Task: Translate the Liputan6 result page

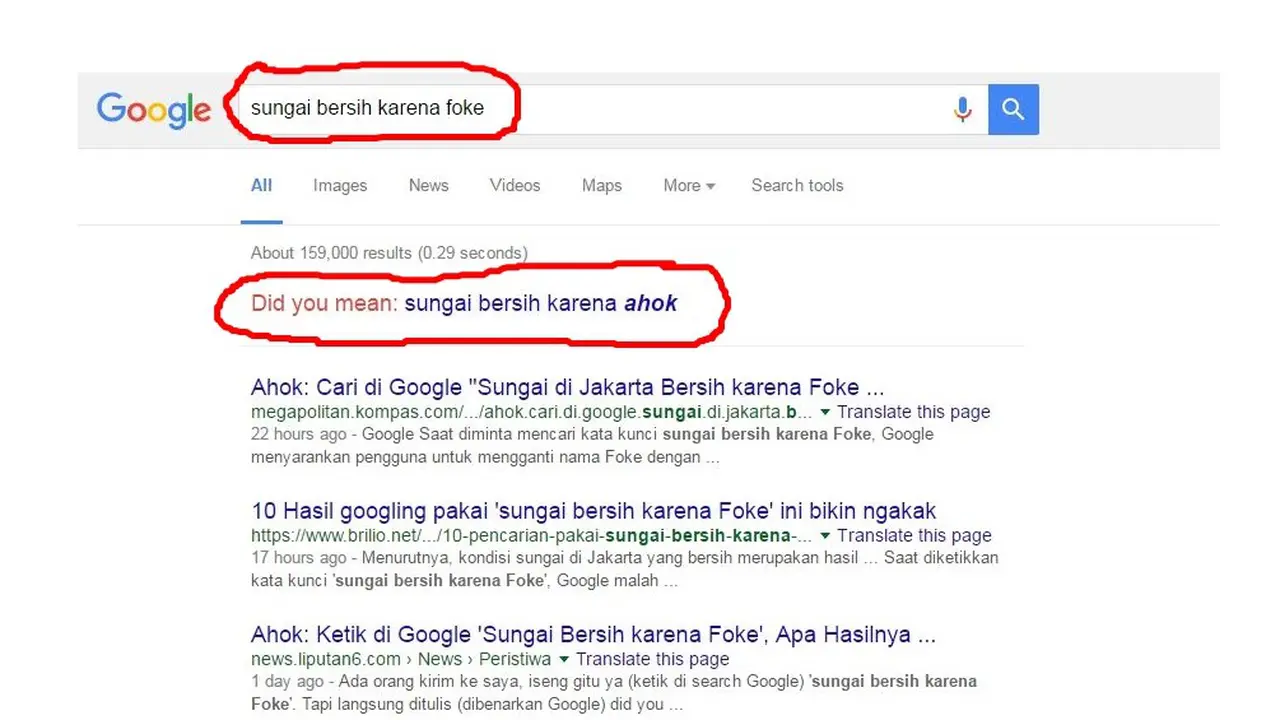Action: click(653, 660)
